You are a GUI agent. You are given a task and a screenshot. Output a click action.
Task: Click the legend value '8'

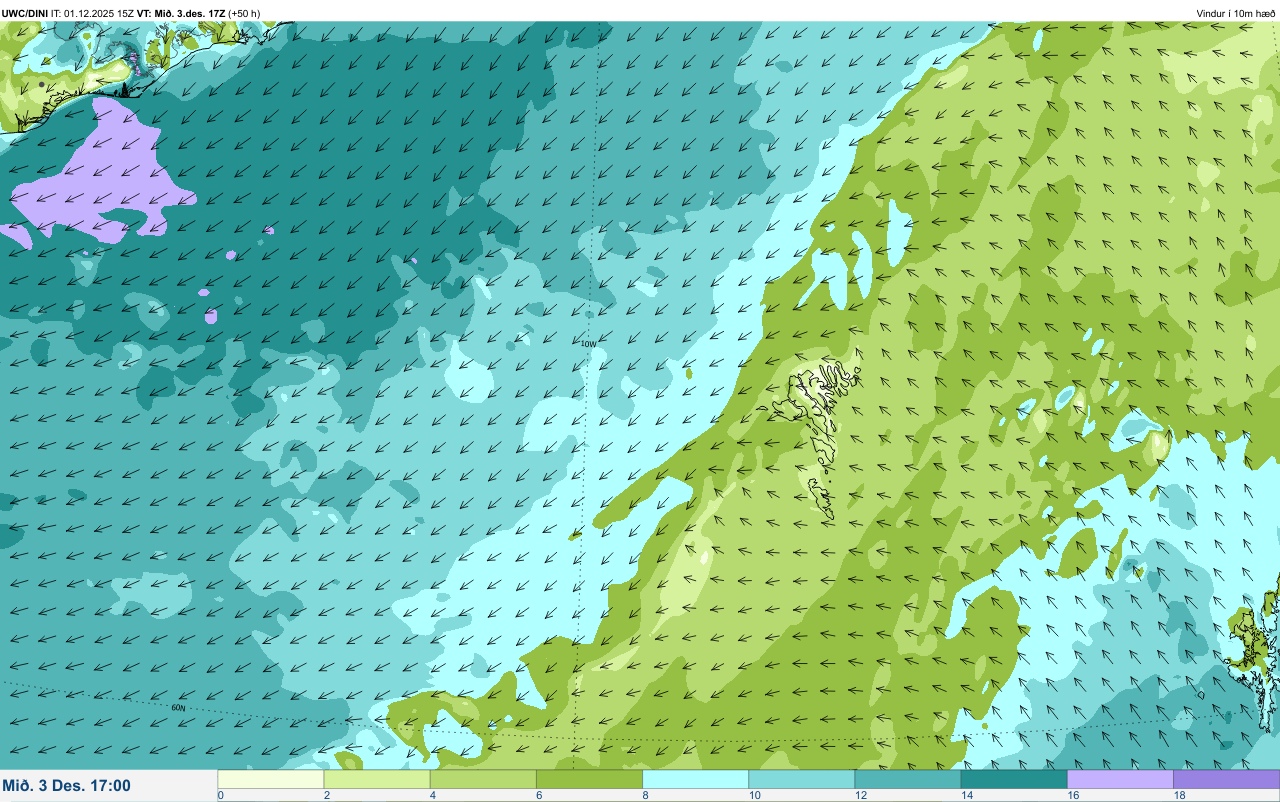[x=645, y=795]
